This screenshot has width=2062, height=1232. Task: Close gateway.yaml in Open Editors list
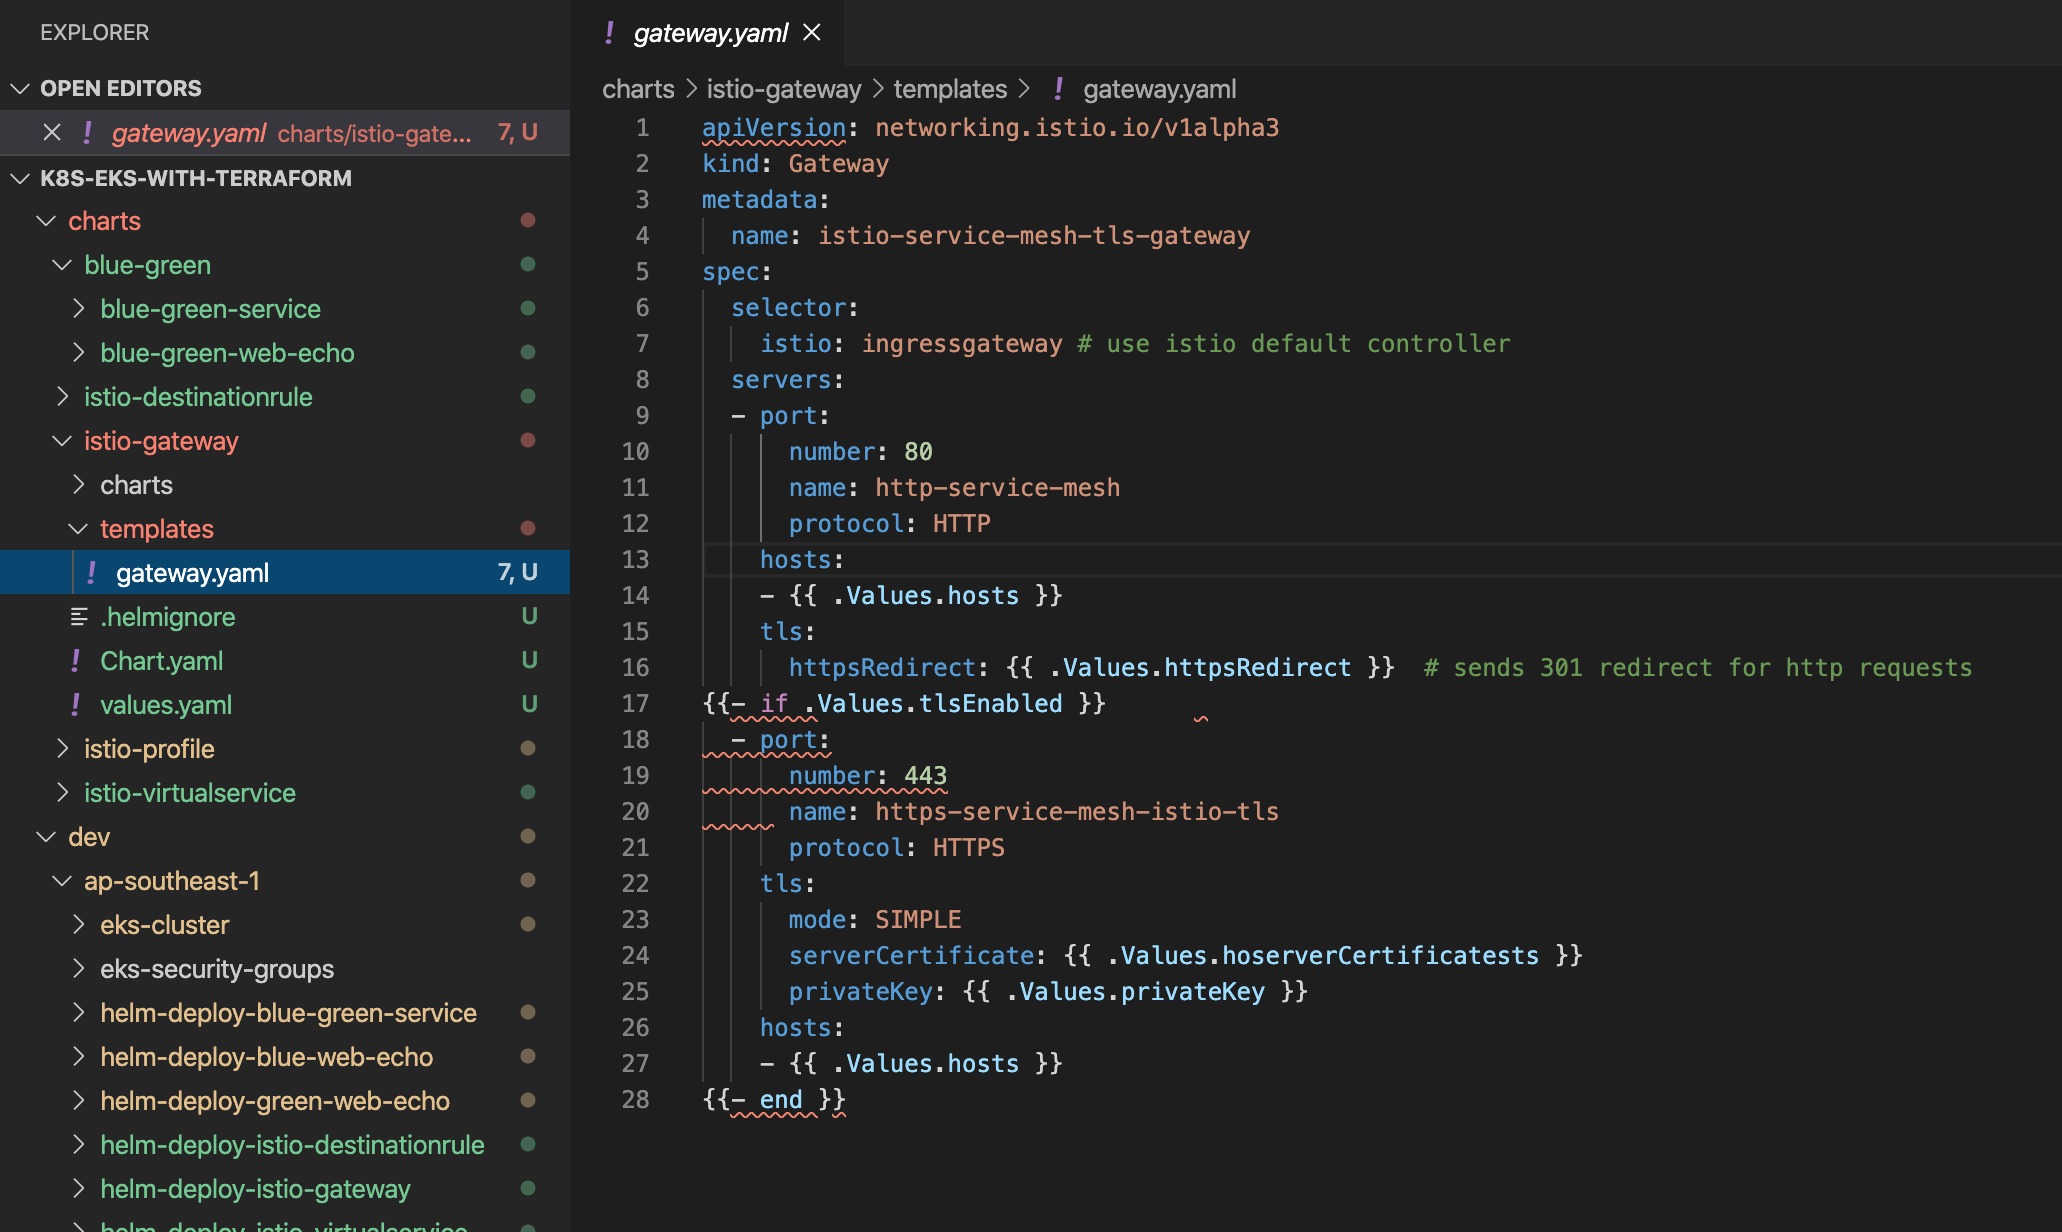tap(52, 133)
